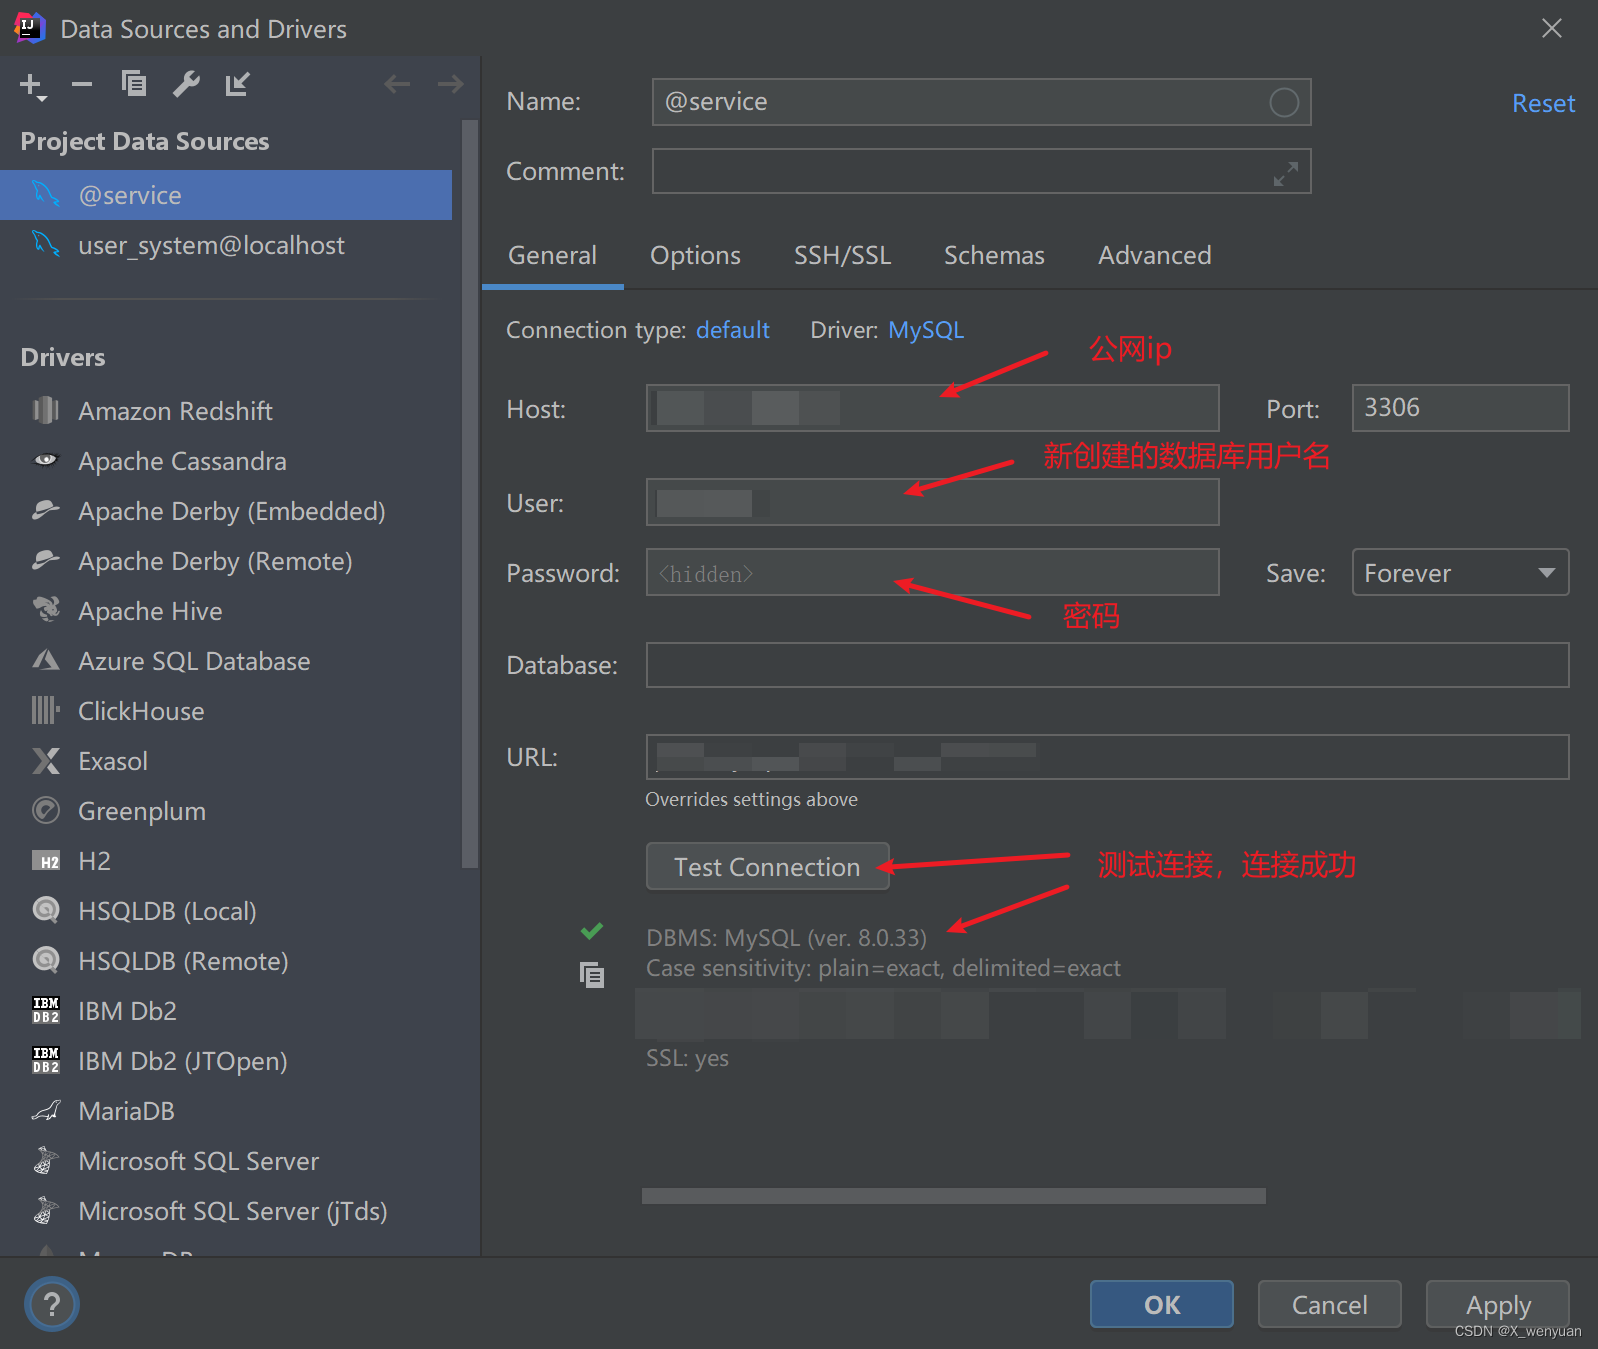Viewport: 1598px width, 1349px height.
Task: Select IBM Db2 driver
Action: pos(226,1011)
